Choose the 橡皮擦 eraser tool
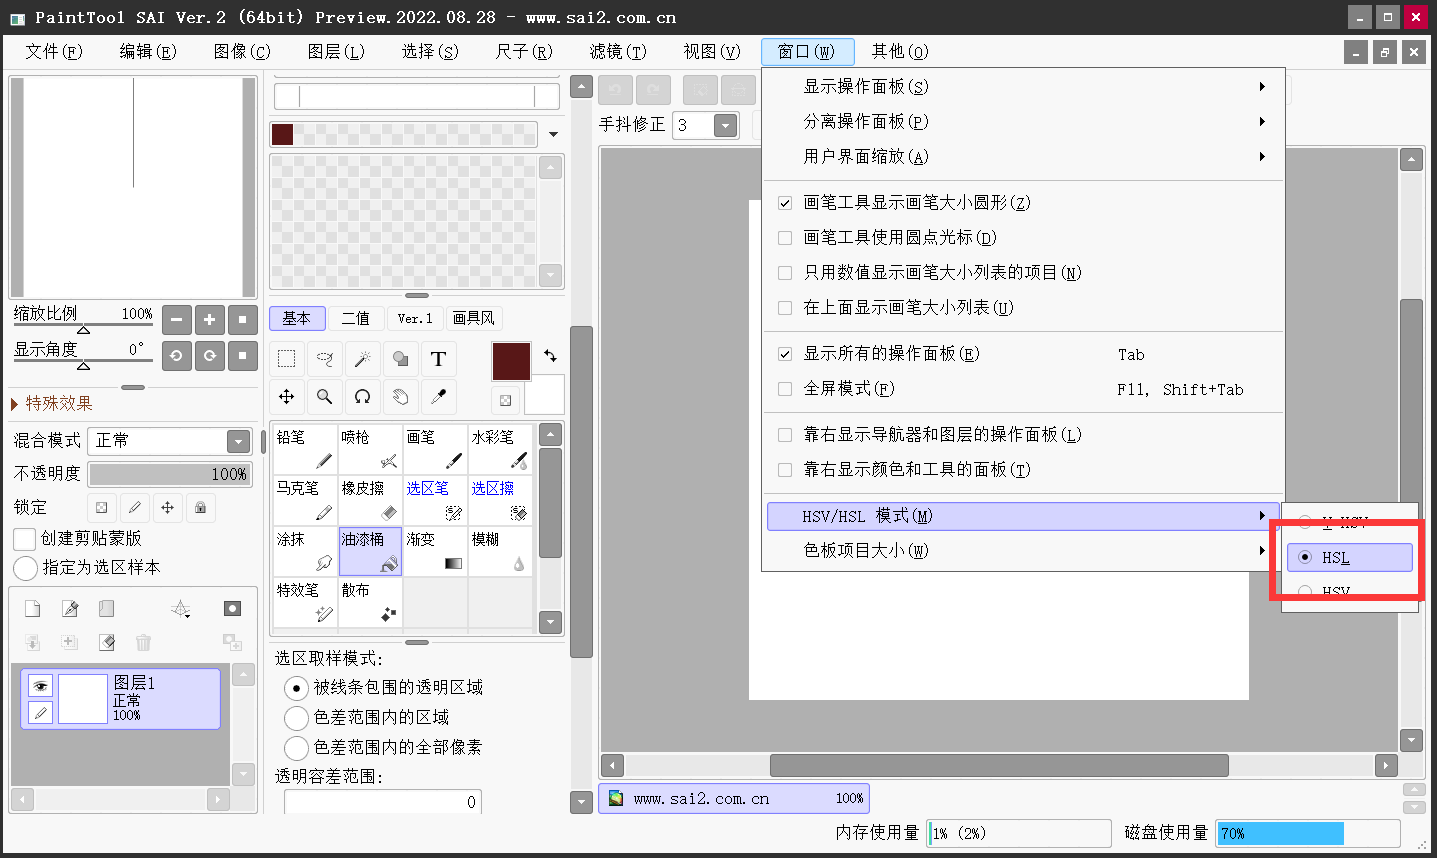 coord(370,500)
